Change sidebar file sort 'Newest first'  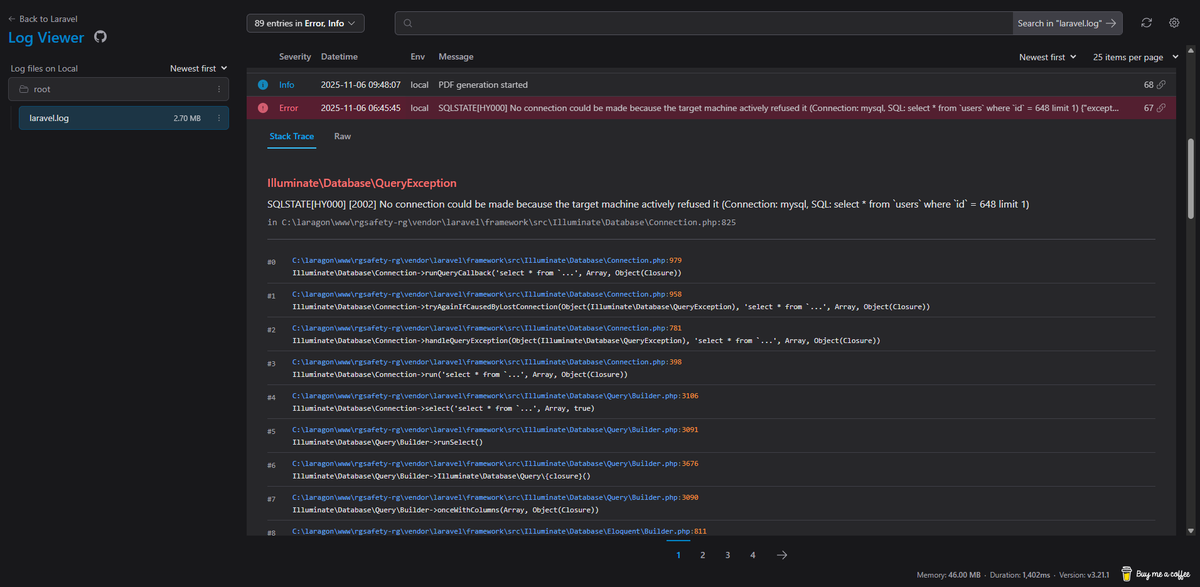click(x=199, y=69)
